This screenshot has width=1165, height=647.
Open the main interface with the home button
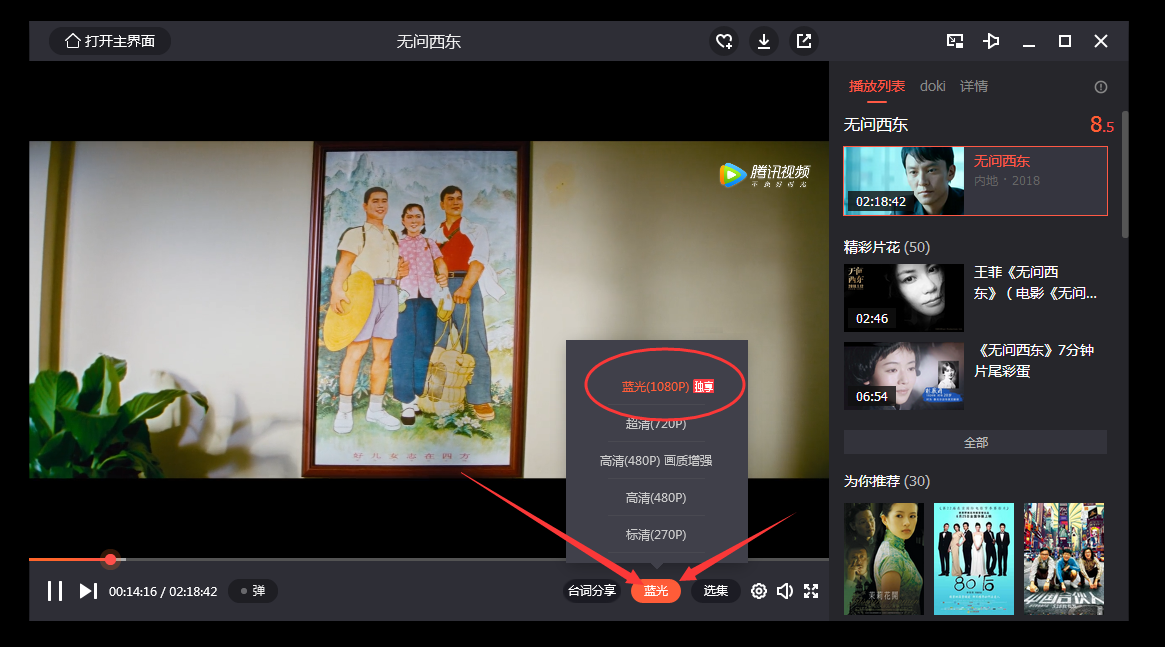coord(110,41)
